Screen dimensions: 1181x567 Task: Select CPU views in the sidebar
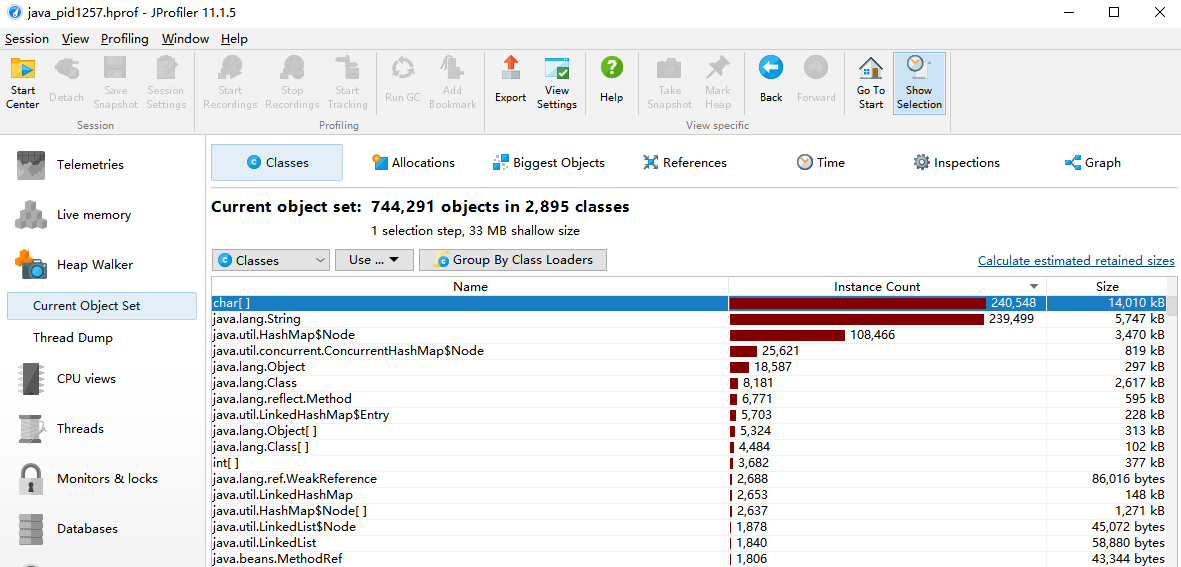tap(86, 379)
